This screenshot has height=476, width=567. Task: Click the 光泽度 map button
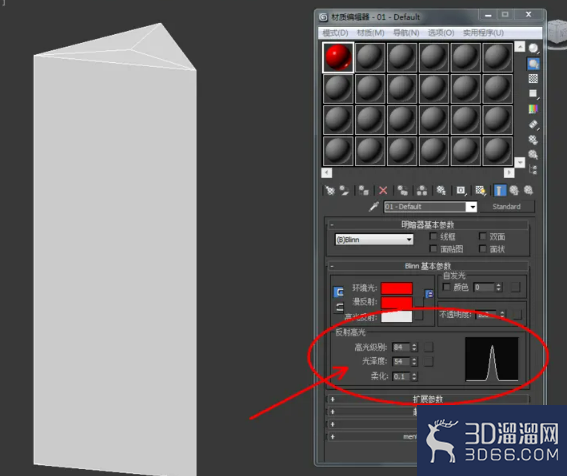coord(429,361)
